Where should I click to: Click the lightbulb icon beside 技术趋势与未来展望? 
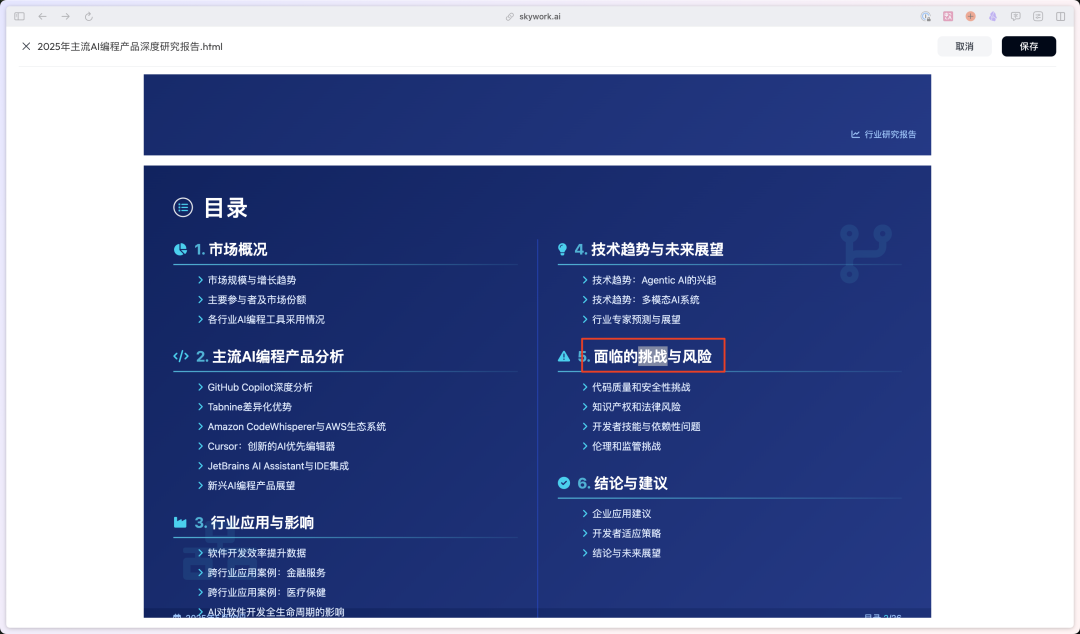pos(563,249)
